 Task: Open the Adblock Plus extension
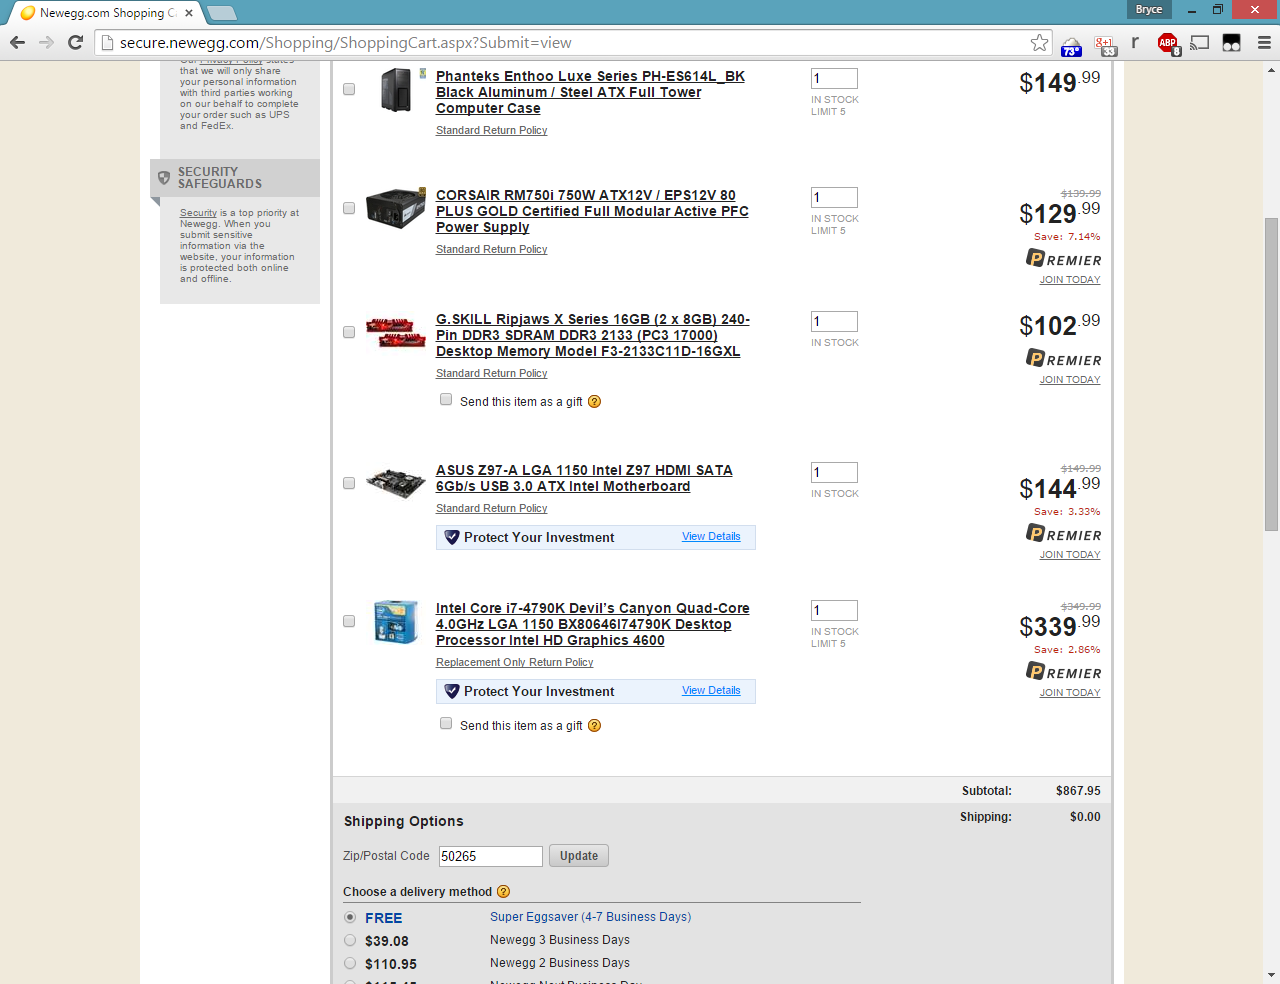tap(1167, 42)
